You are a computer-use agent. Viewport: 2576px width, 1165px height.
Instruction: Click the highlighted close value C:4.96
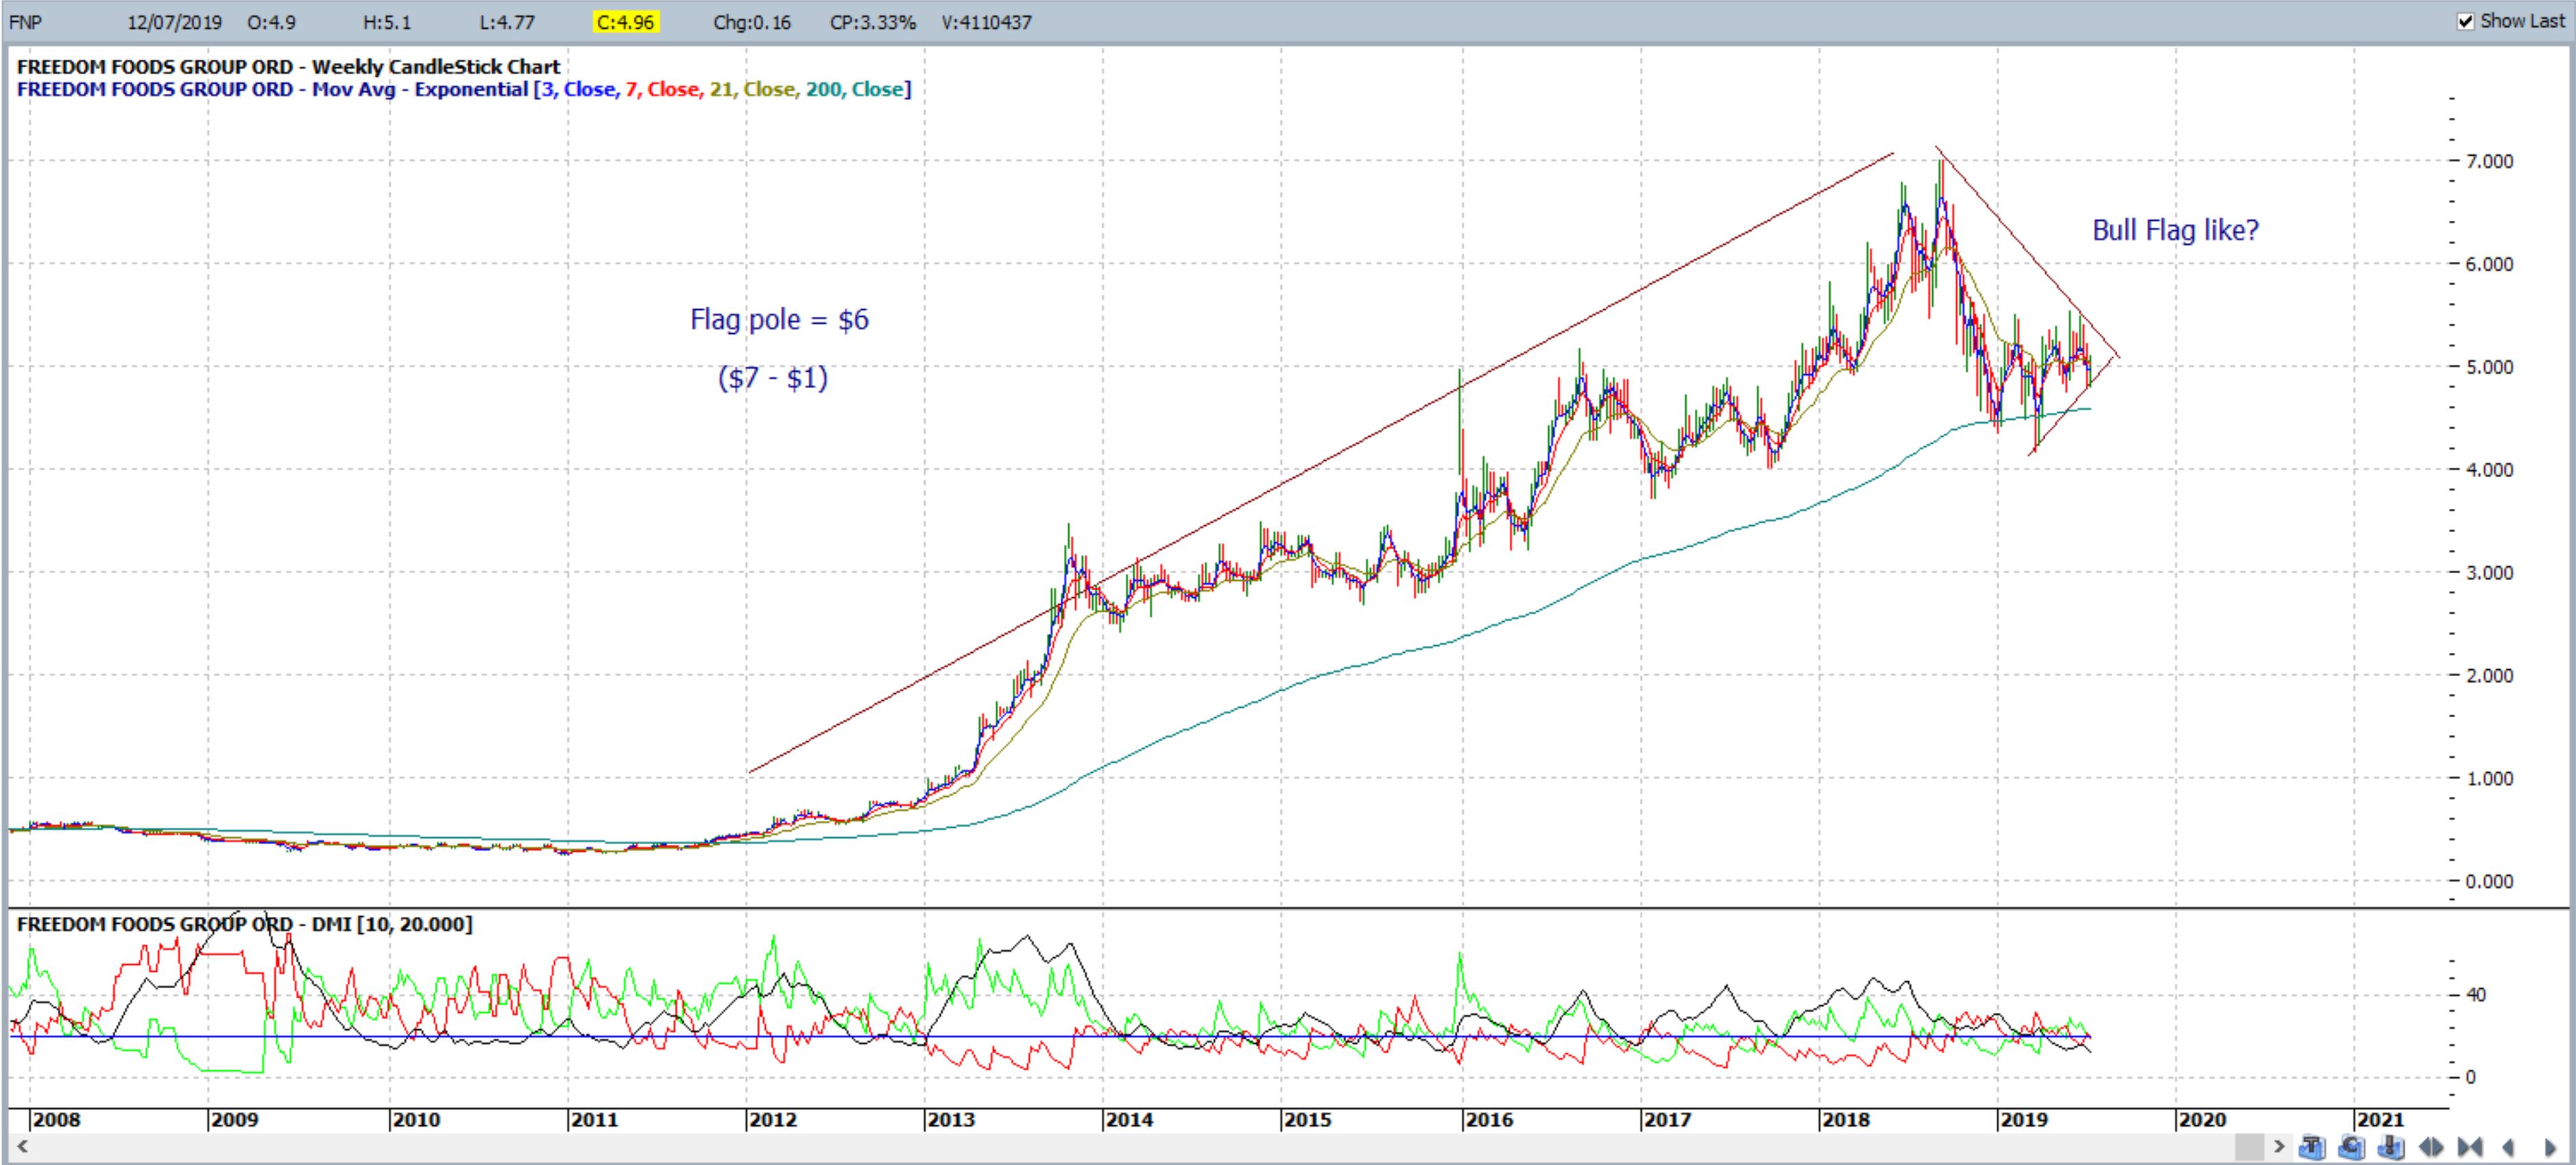[x=625, y=22]
